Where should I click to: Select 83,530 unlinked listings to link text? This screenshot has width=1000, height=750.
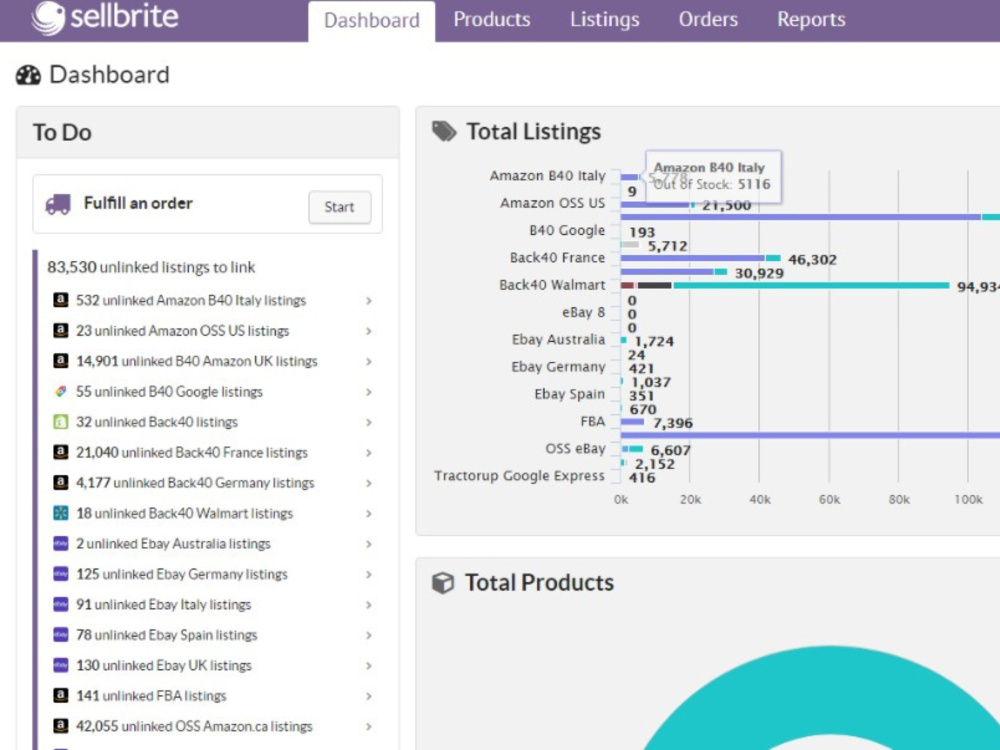[x=151, y=267]
